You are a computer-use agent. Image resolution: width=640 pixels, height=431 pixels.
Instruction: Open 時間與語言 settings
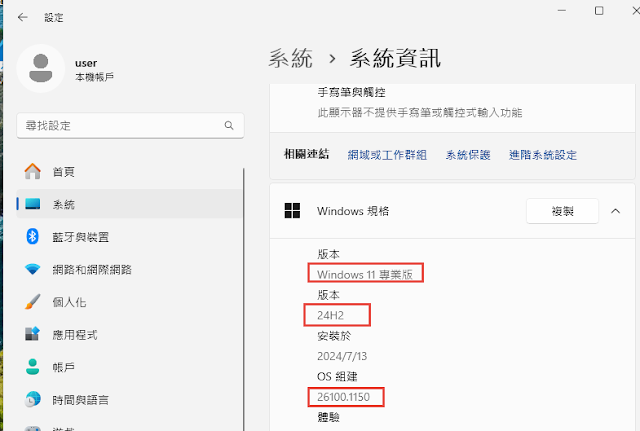point(130,400)
